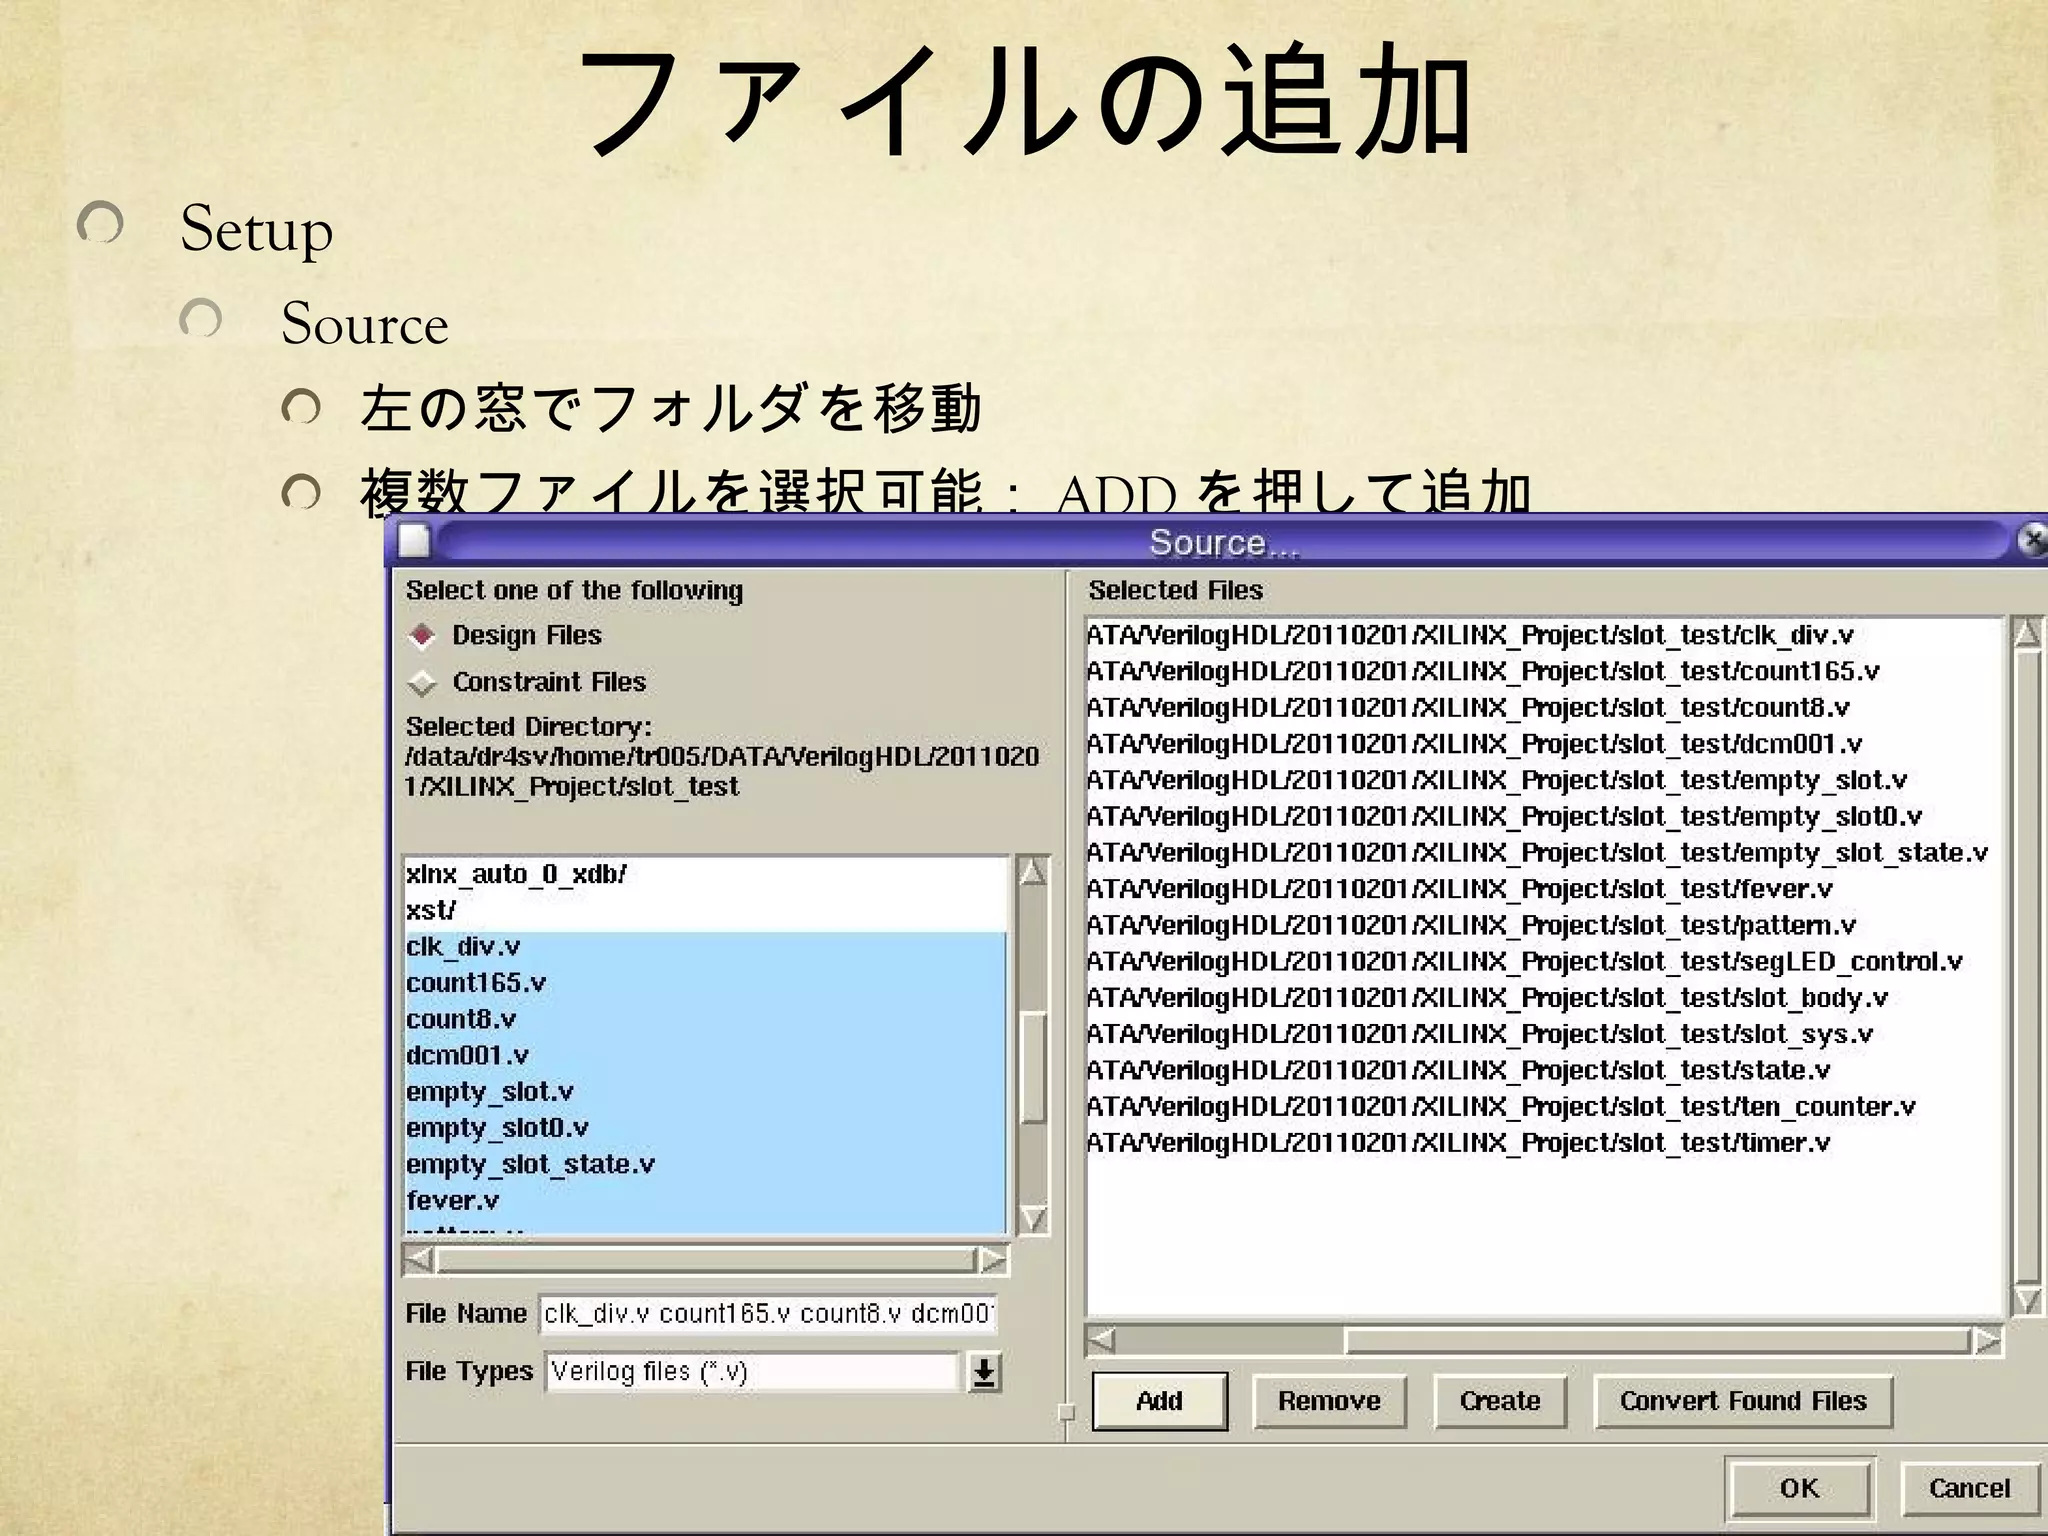Select the Design Files radio option
Viewport: 2048px width, 1536px height.
(423, 635)
